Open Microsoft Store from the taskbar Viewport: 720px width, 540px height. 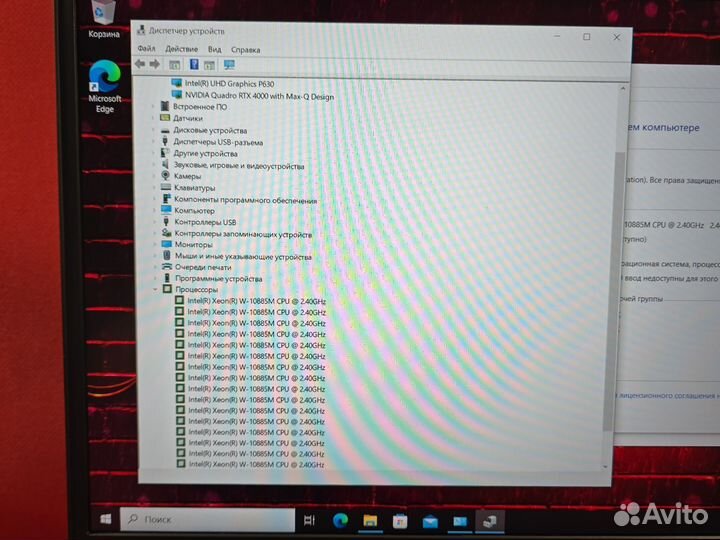400,521
